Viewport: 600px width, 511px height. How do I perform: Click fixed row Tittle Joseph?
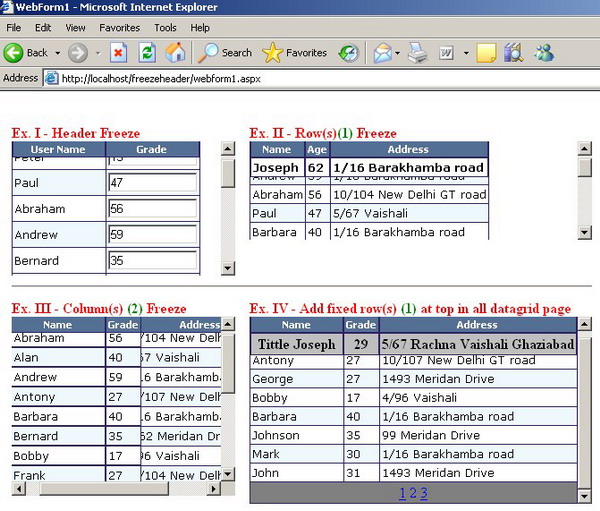(x=296, y=344)
